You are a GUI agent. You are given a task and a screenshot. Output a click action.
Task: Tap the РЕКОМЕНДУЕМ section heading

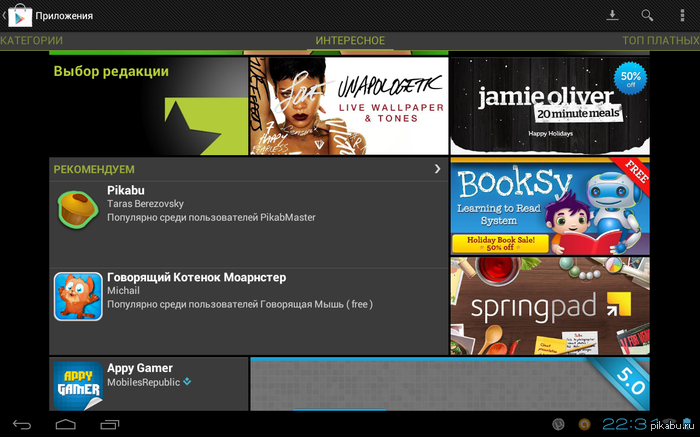point(94,169)
